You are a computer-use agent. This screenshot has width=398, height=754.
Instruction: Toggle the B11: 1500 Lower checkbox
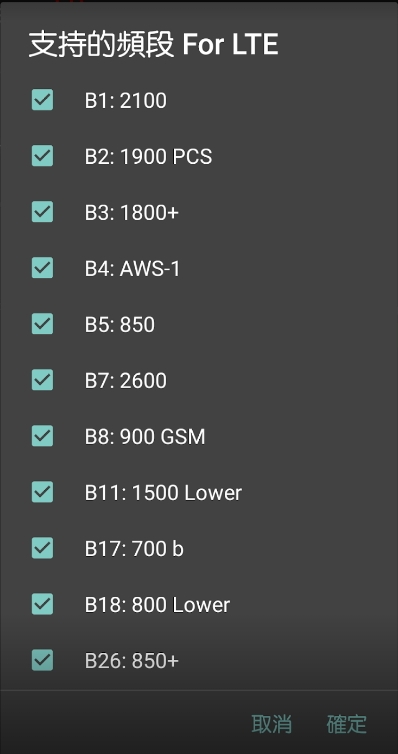click(42, 492)
